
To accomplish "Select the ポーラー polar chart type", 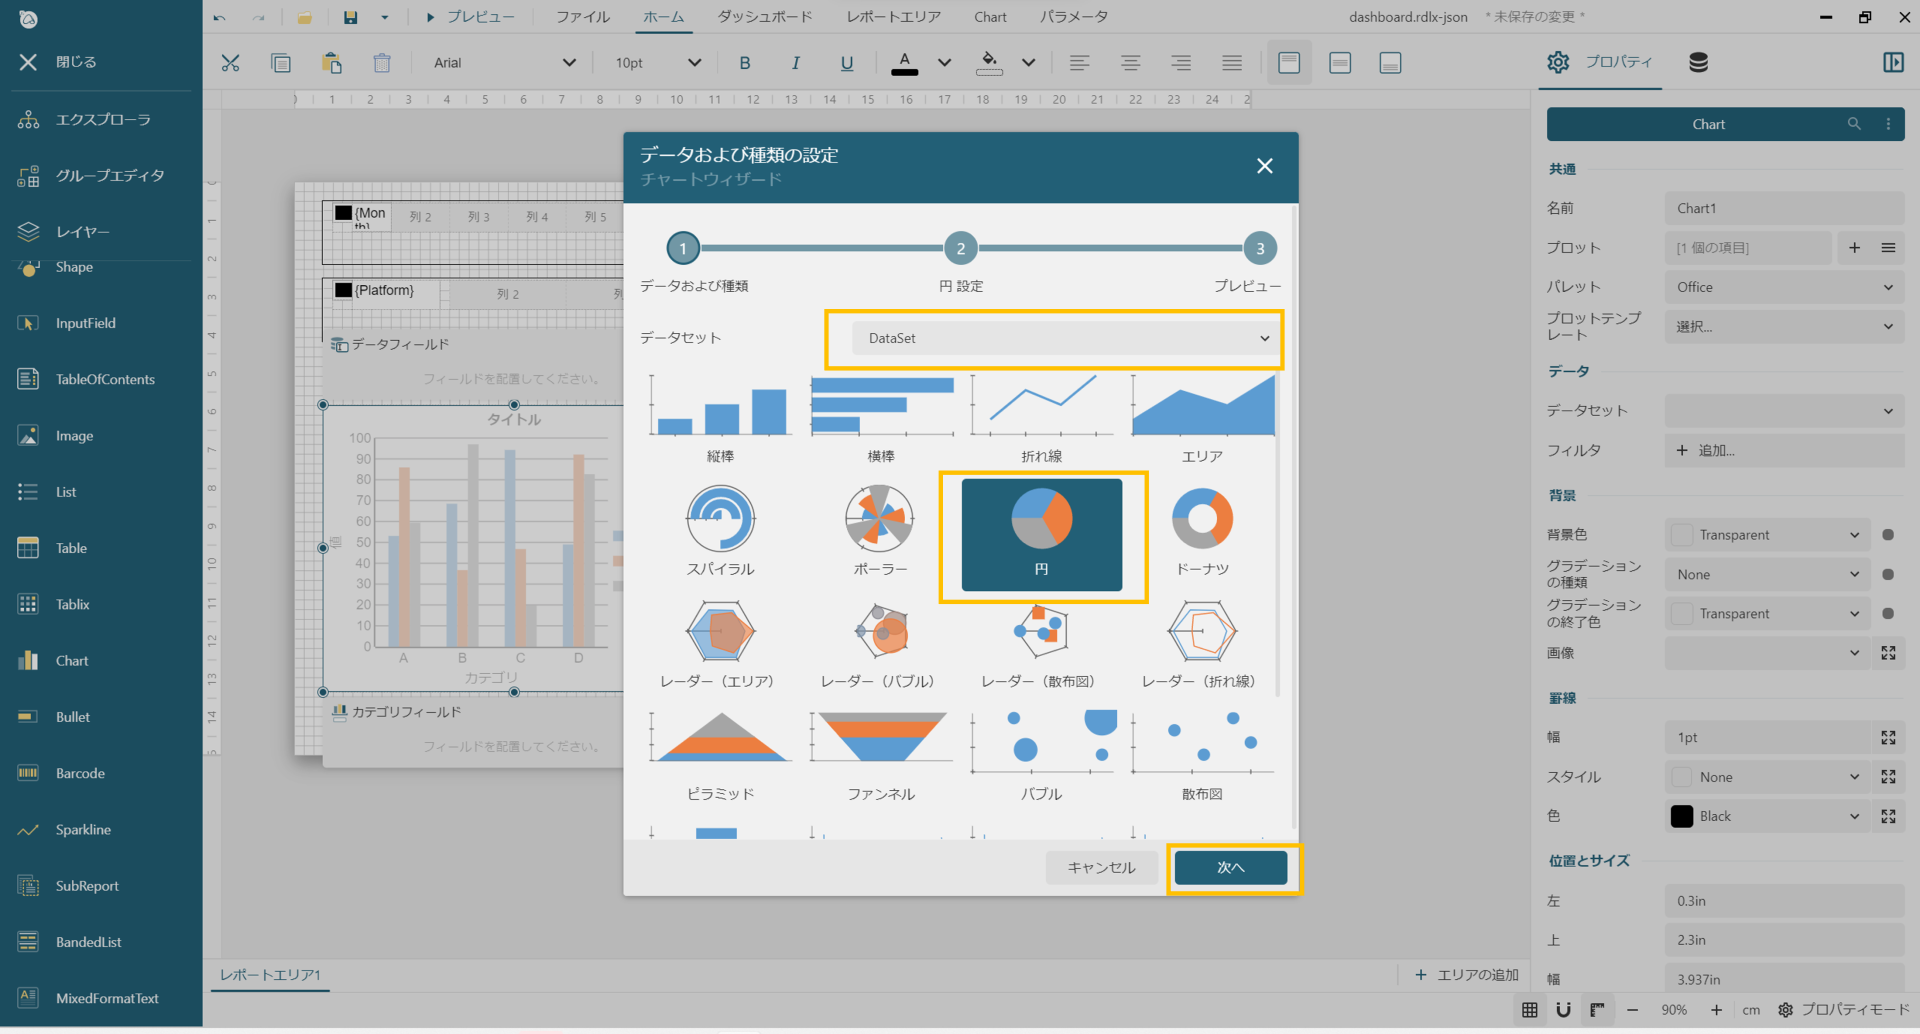I will pos(881,533).
